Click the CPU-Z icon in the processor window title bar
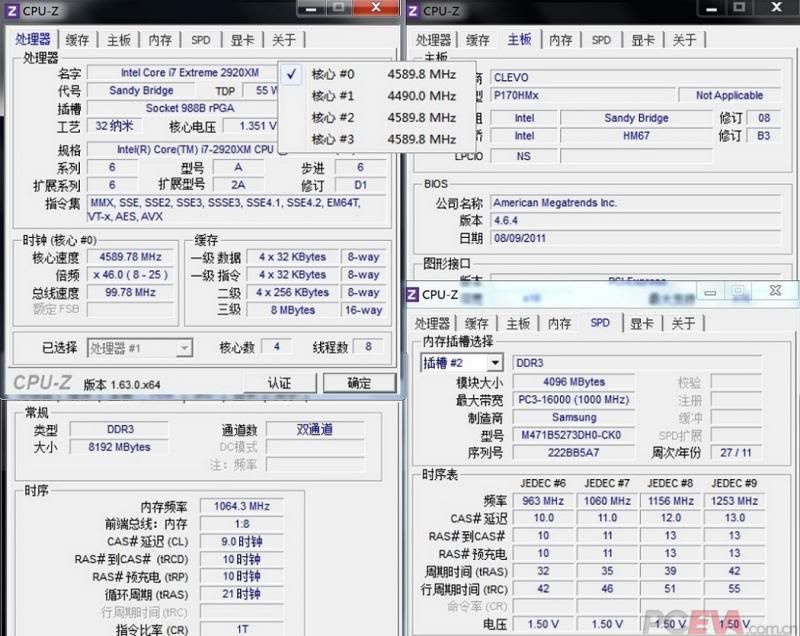The height and width of the screenshot is (636, 800). (x=11, y=11)
